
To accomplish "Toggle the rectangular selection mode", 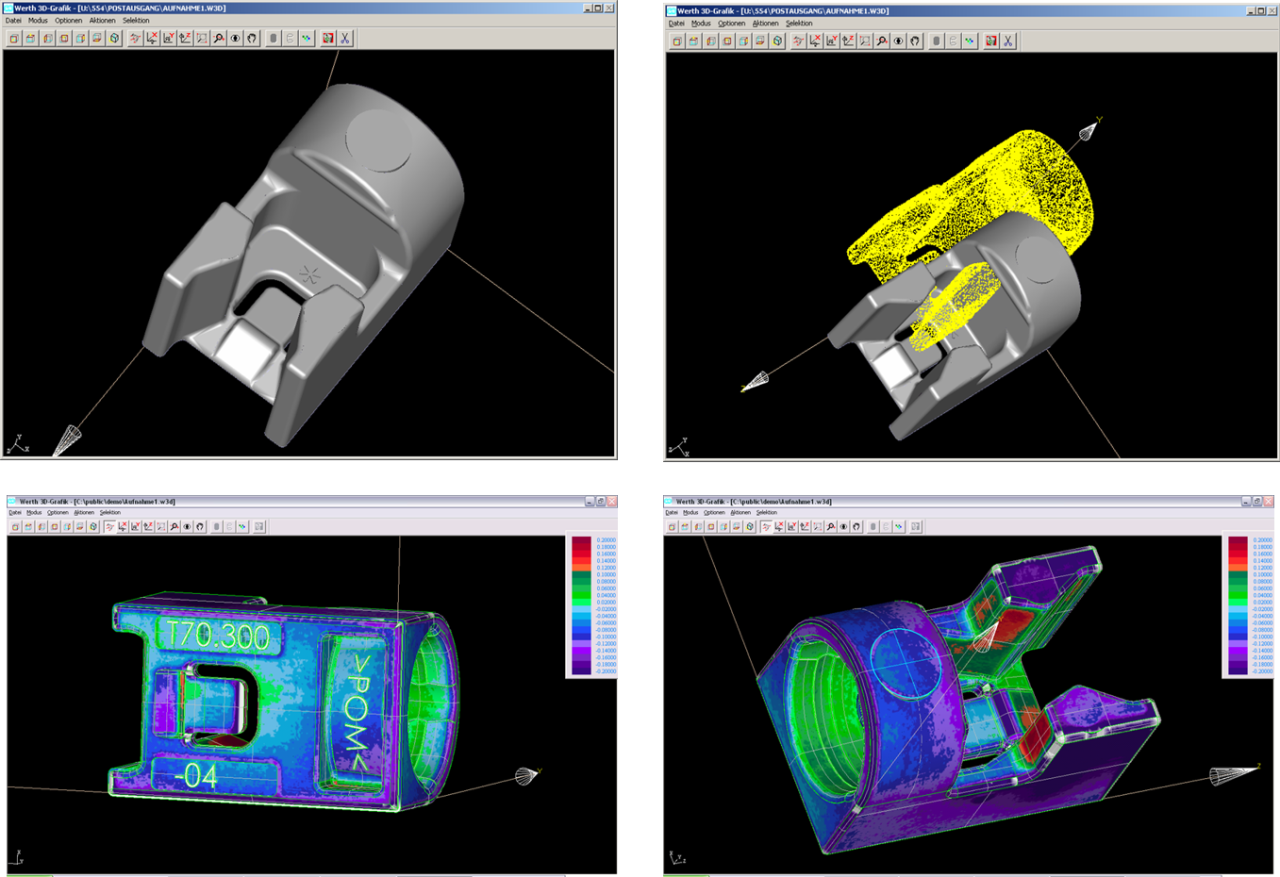I will point(200,38).
